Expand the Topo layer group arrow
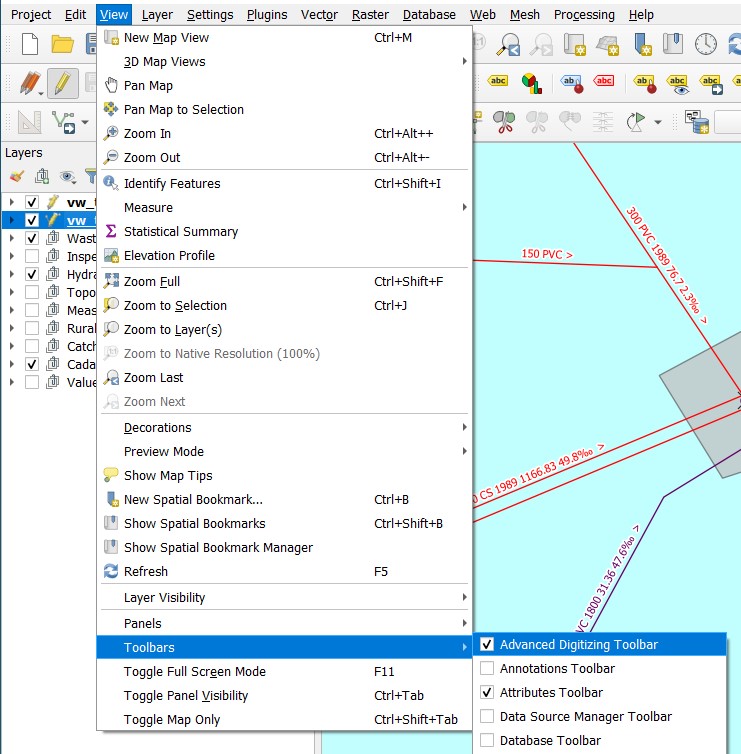The width and height of the screenshot is (741, 754). [12, 292]
